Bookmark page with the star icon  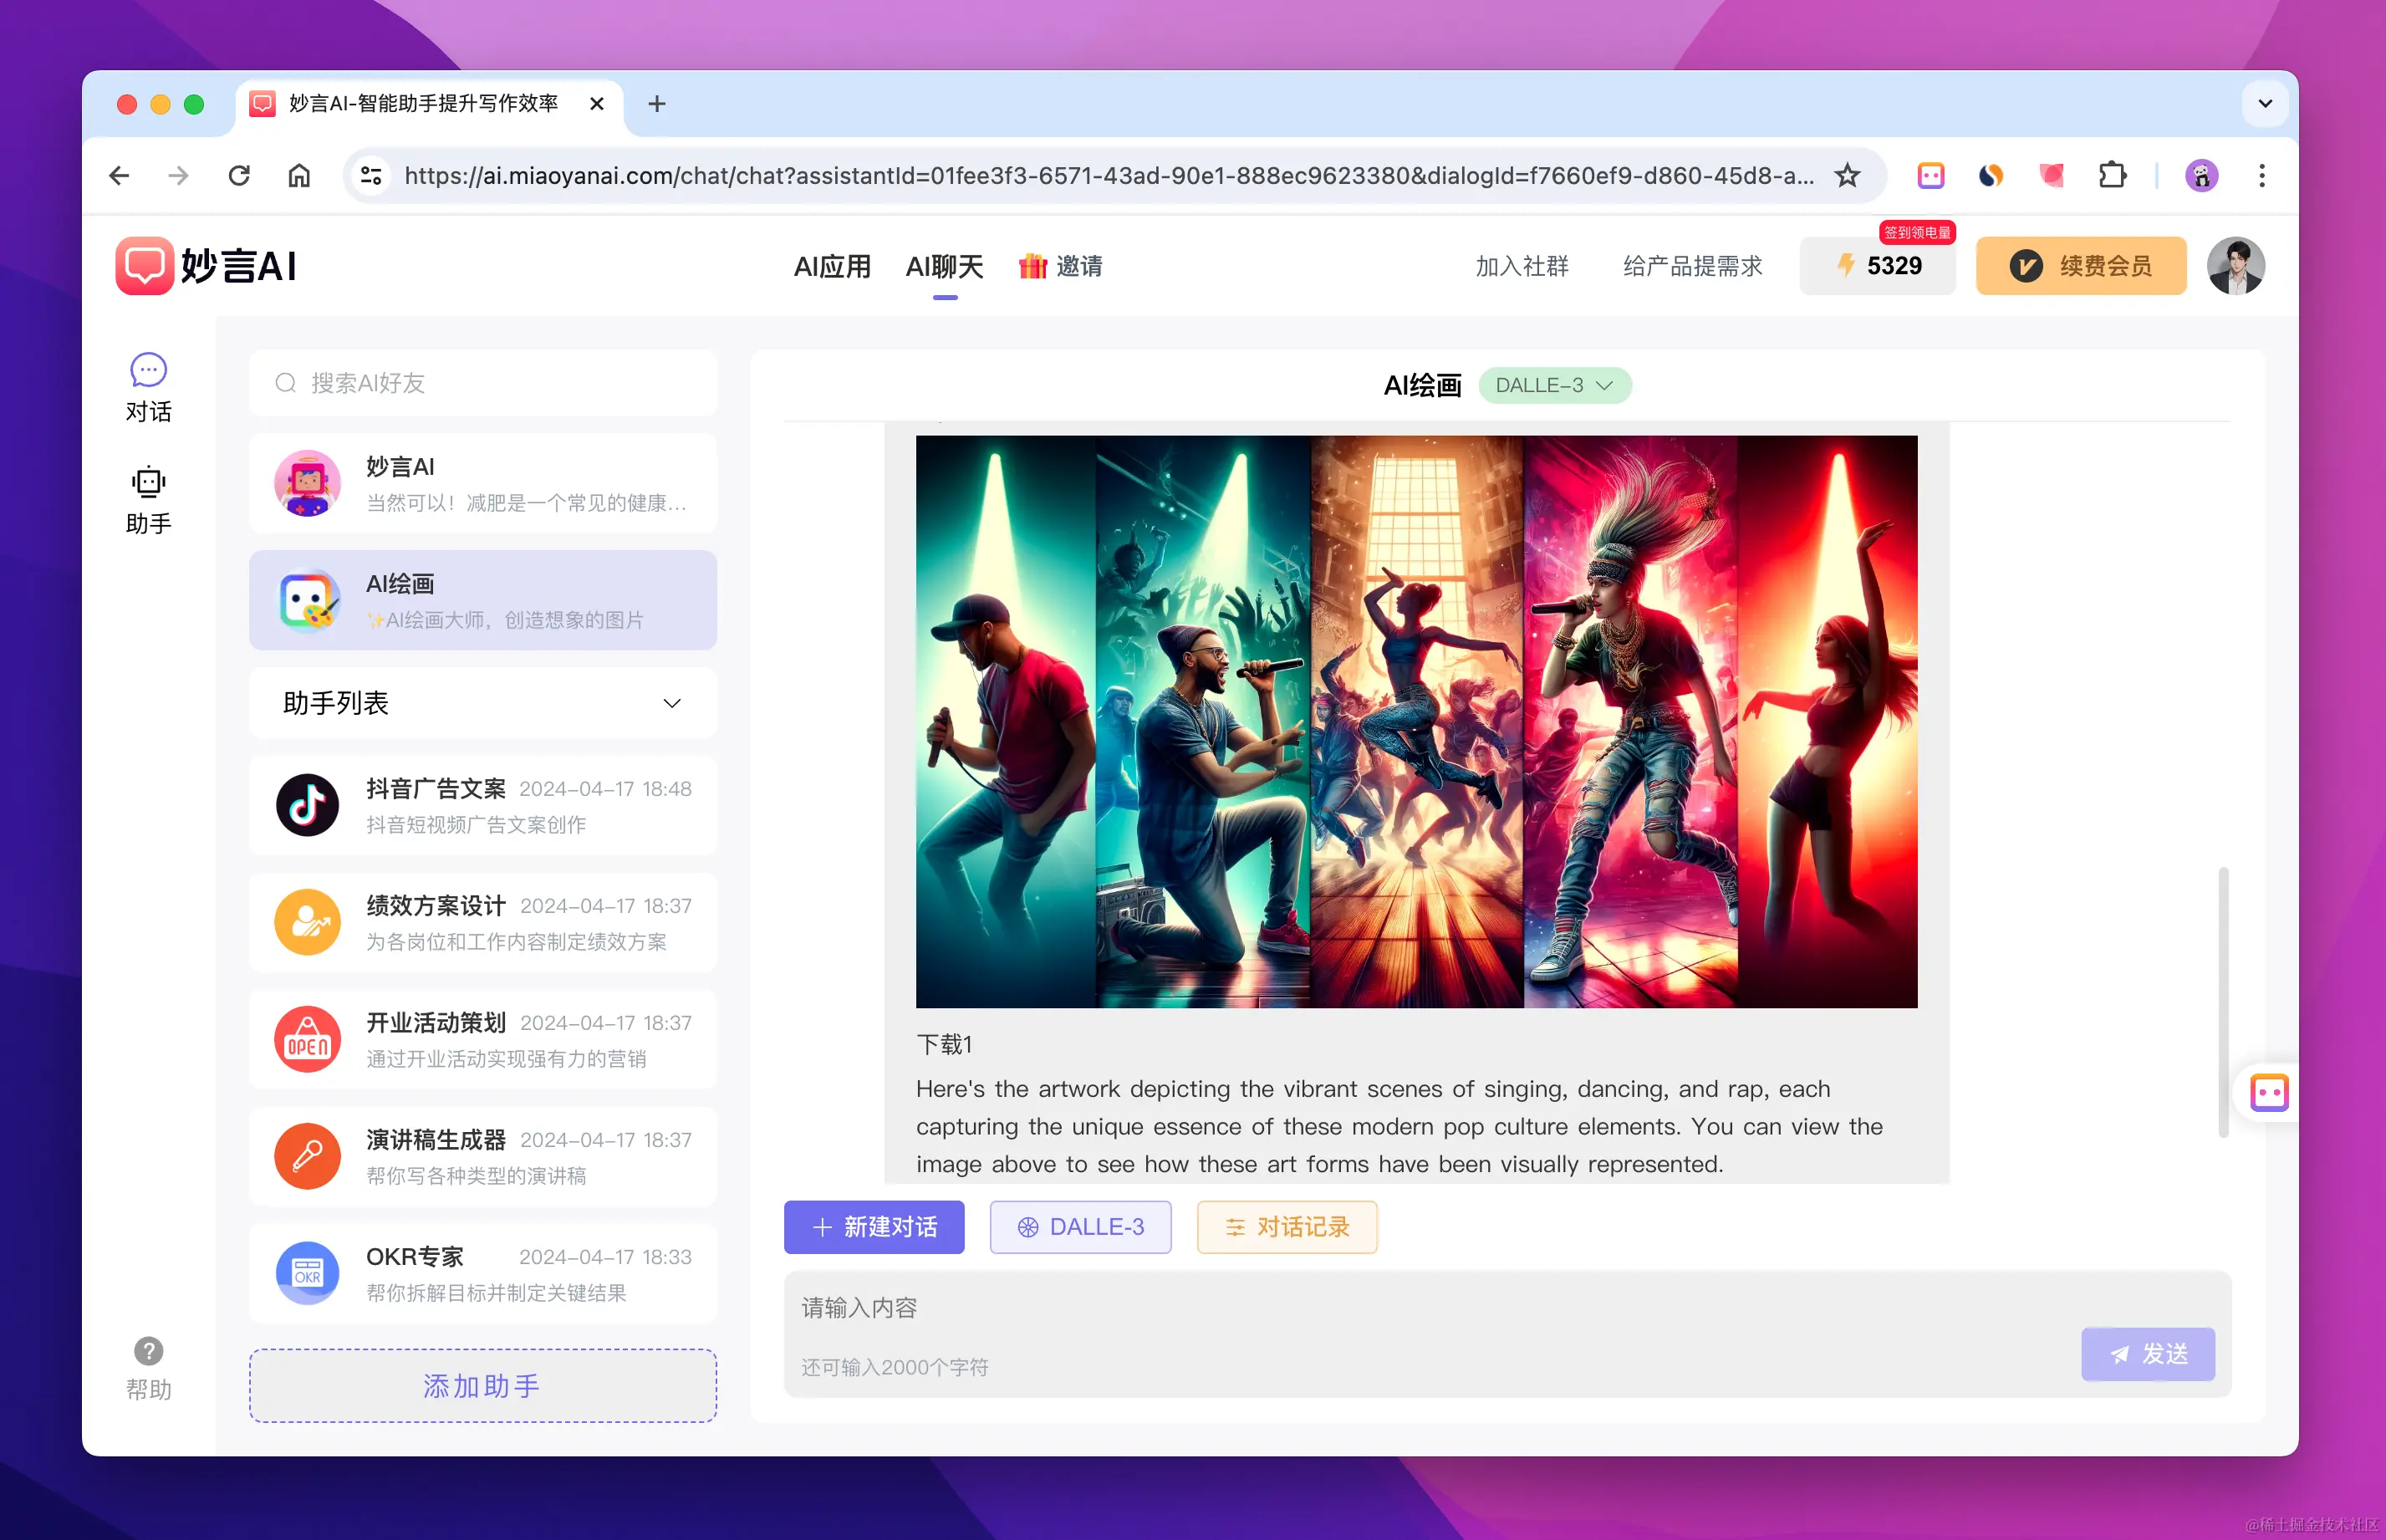tap(1847, 176)
